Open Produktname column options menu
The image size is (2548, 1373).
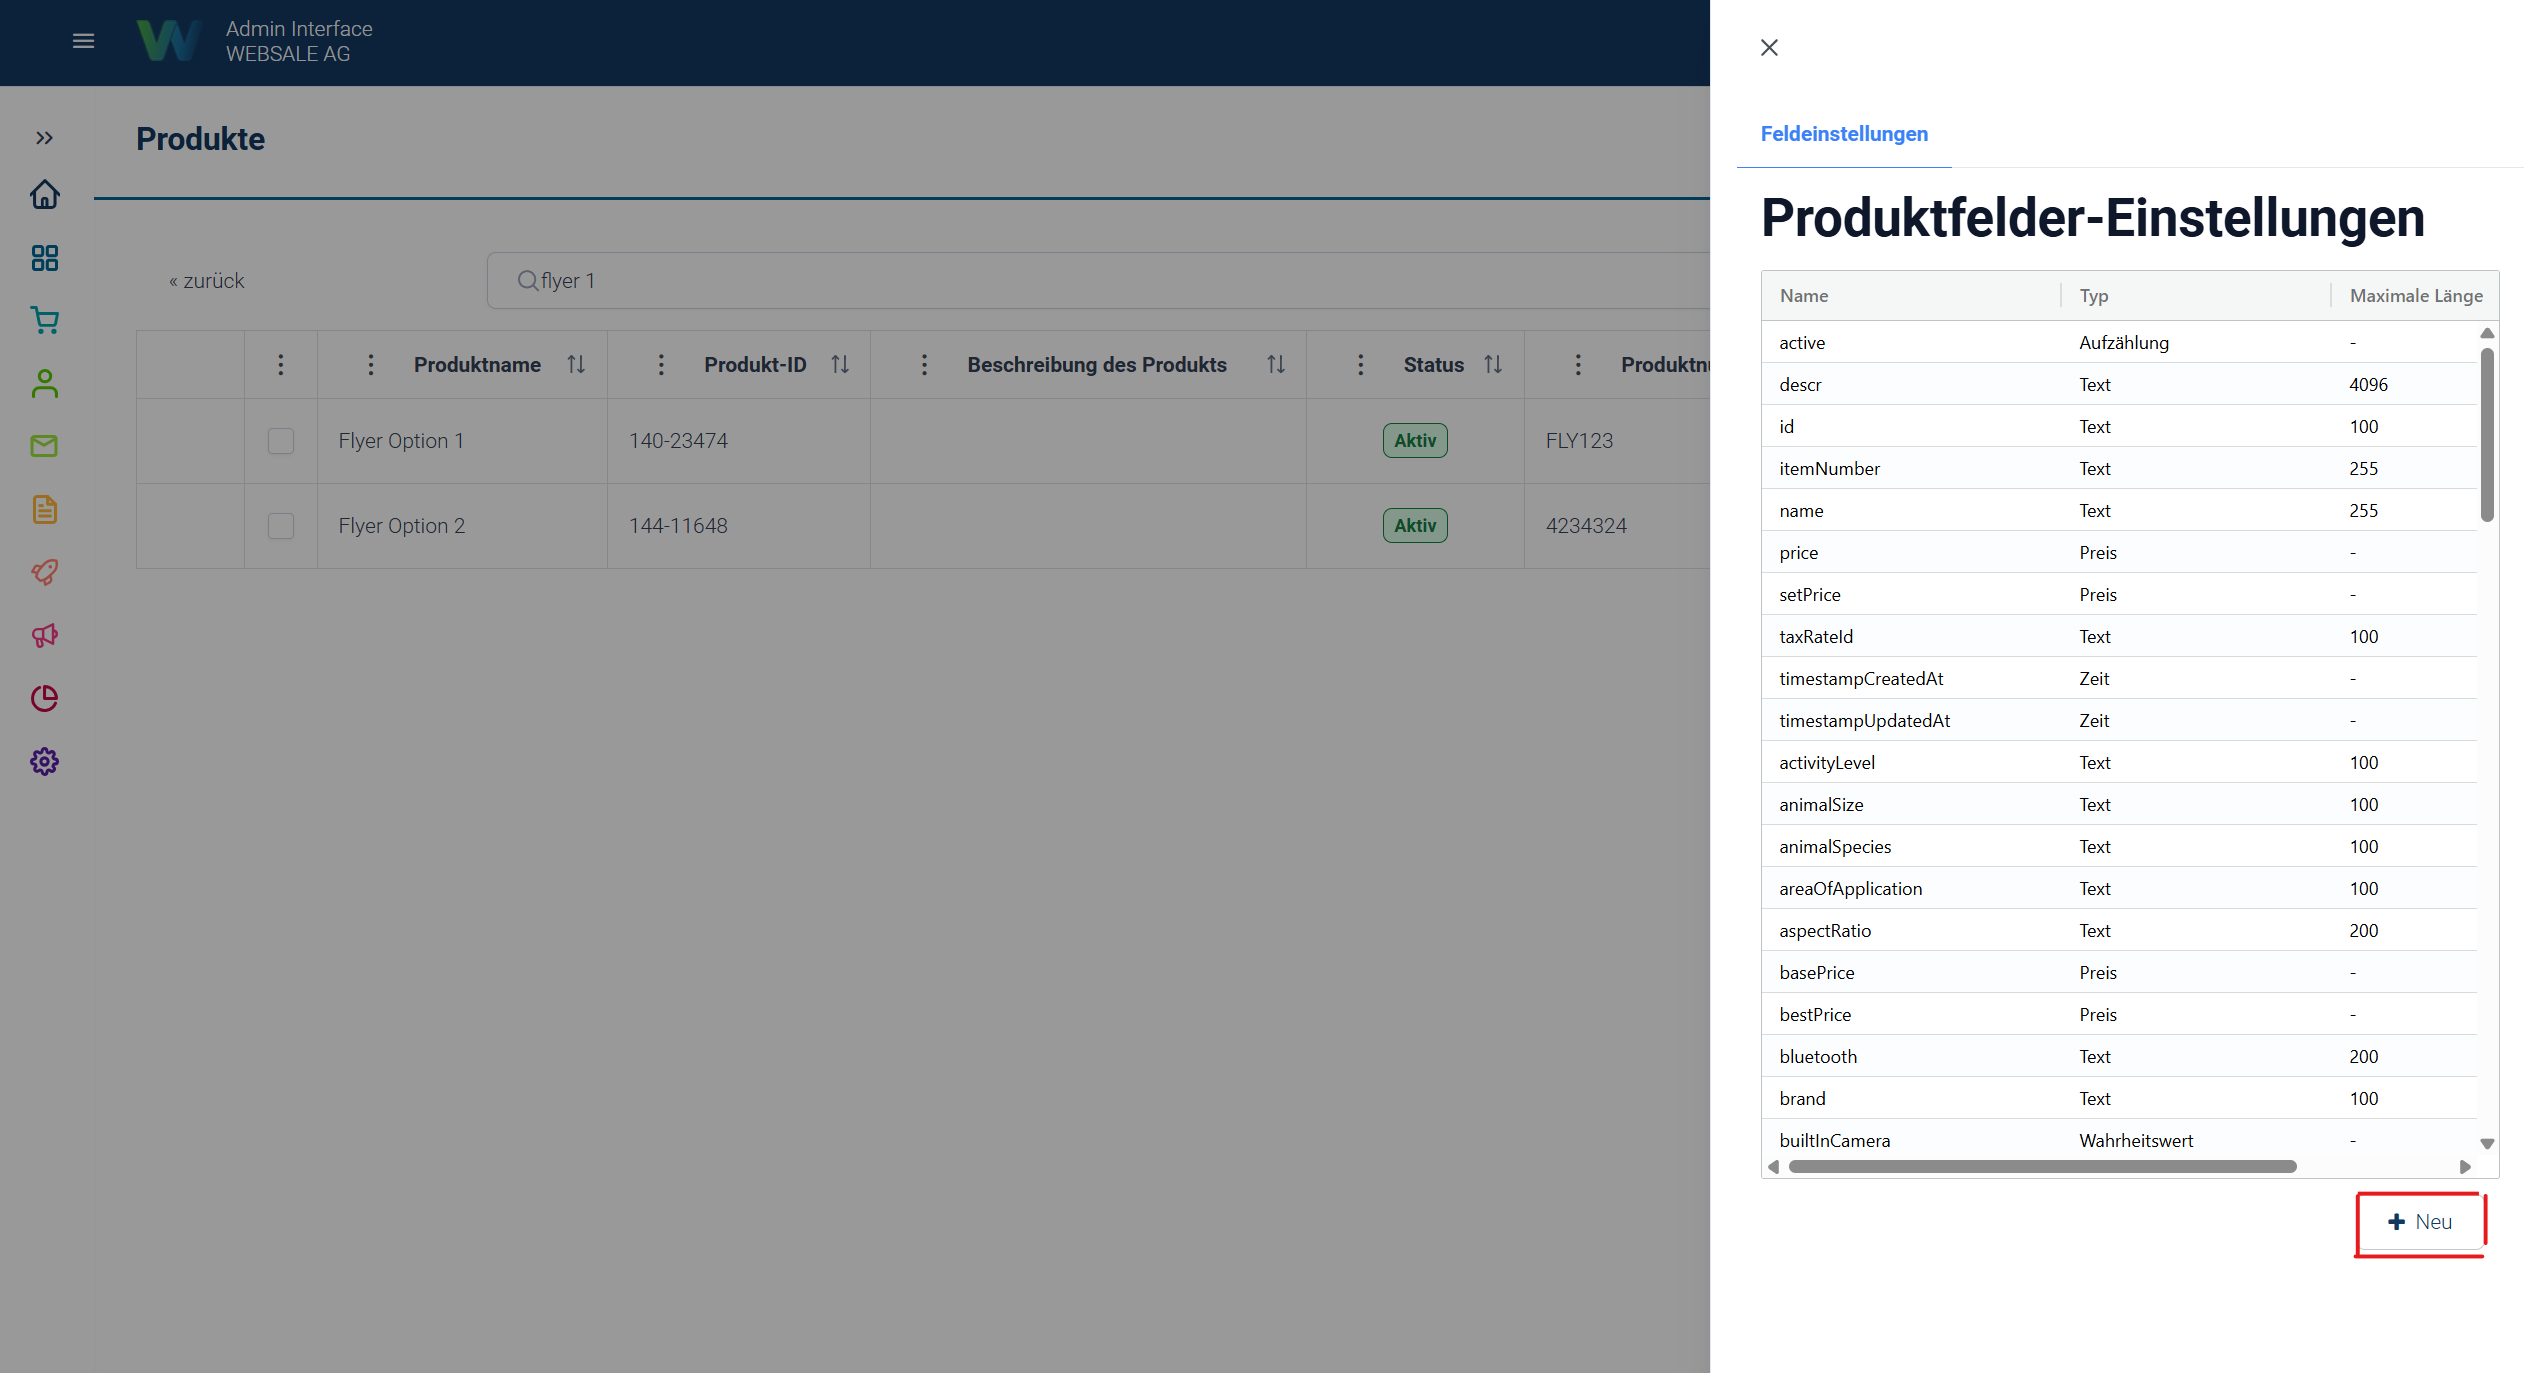(x=371, y=365)
